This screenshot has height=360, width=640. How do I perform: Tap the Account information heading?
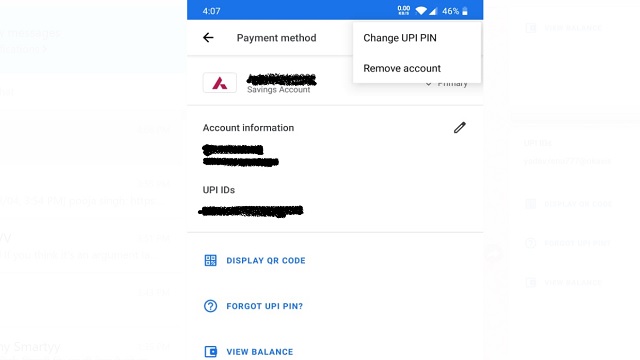(x=248, y=128)
